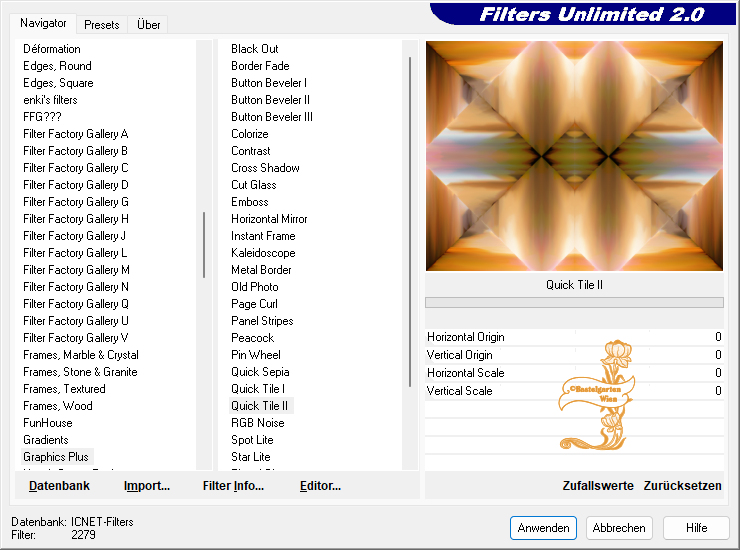Choose Peacock filter
740x550 pixels.
tap(252, 338)
